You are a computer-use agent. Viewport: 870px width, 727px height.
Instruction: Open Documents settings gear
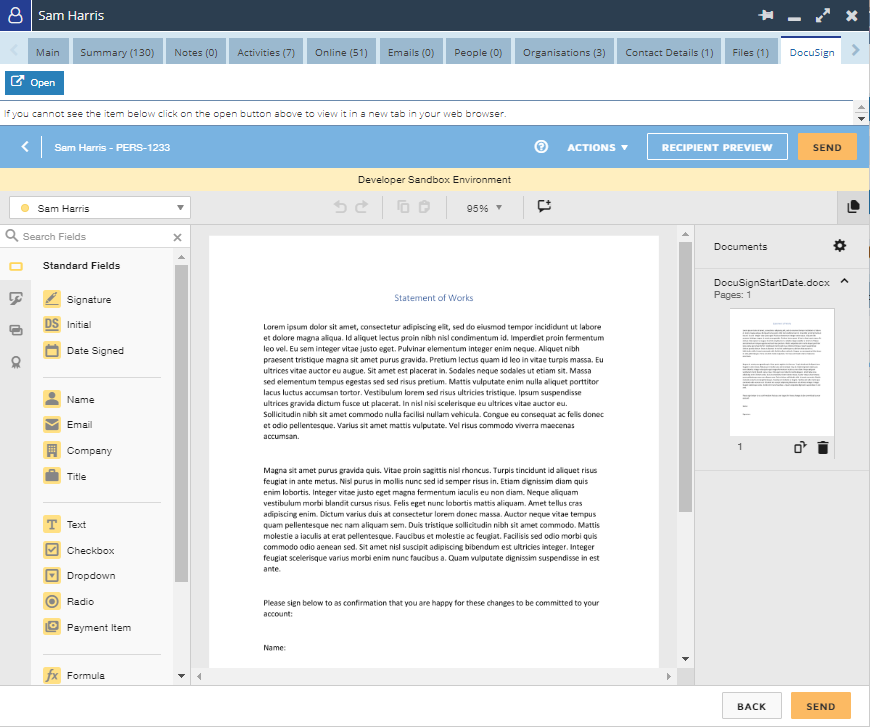839,245
